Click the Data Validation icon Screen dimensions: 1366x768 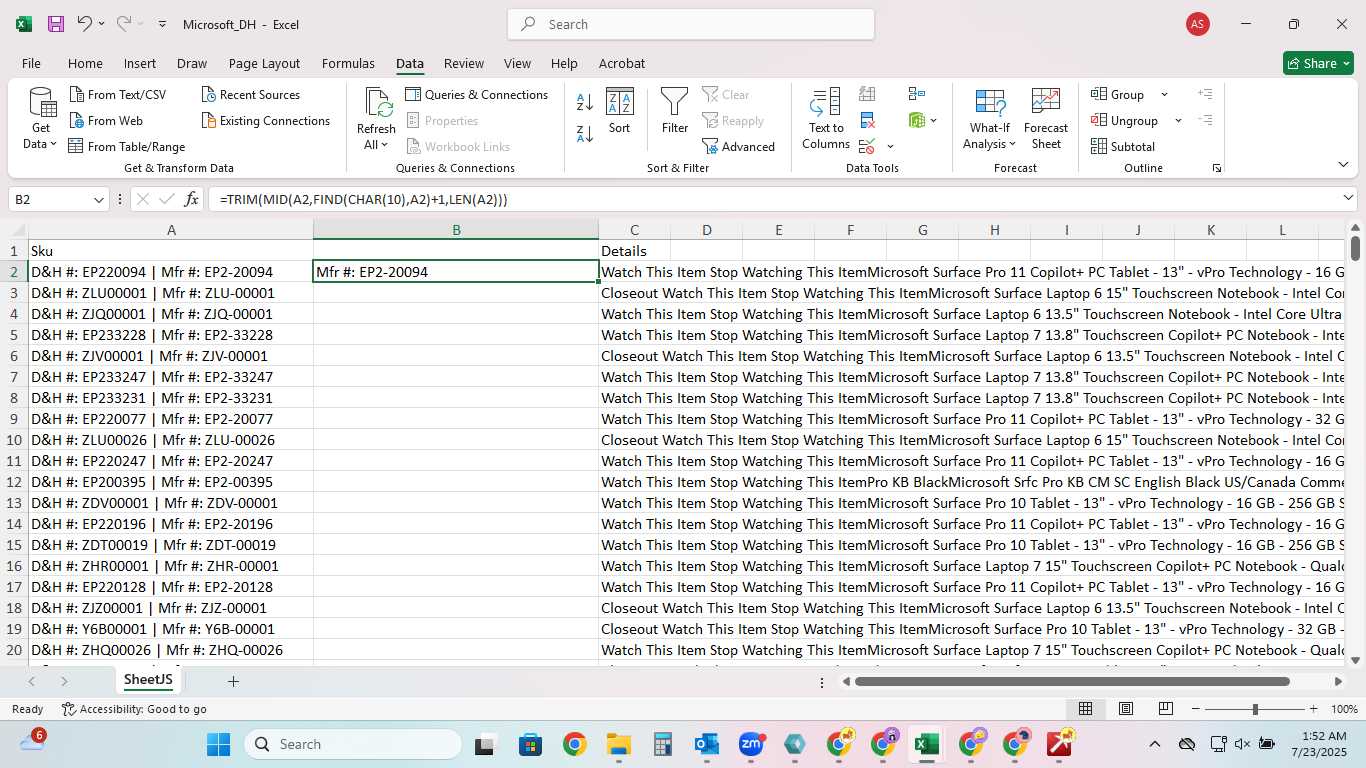click(866, 147)
